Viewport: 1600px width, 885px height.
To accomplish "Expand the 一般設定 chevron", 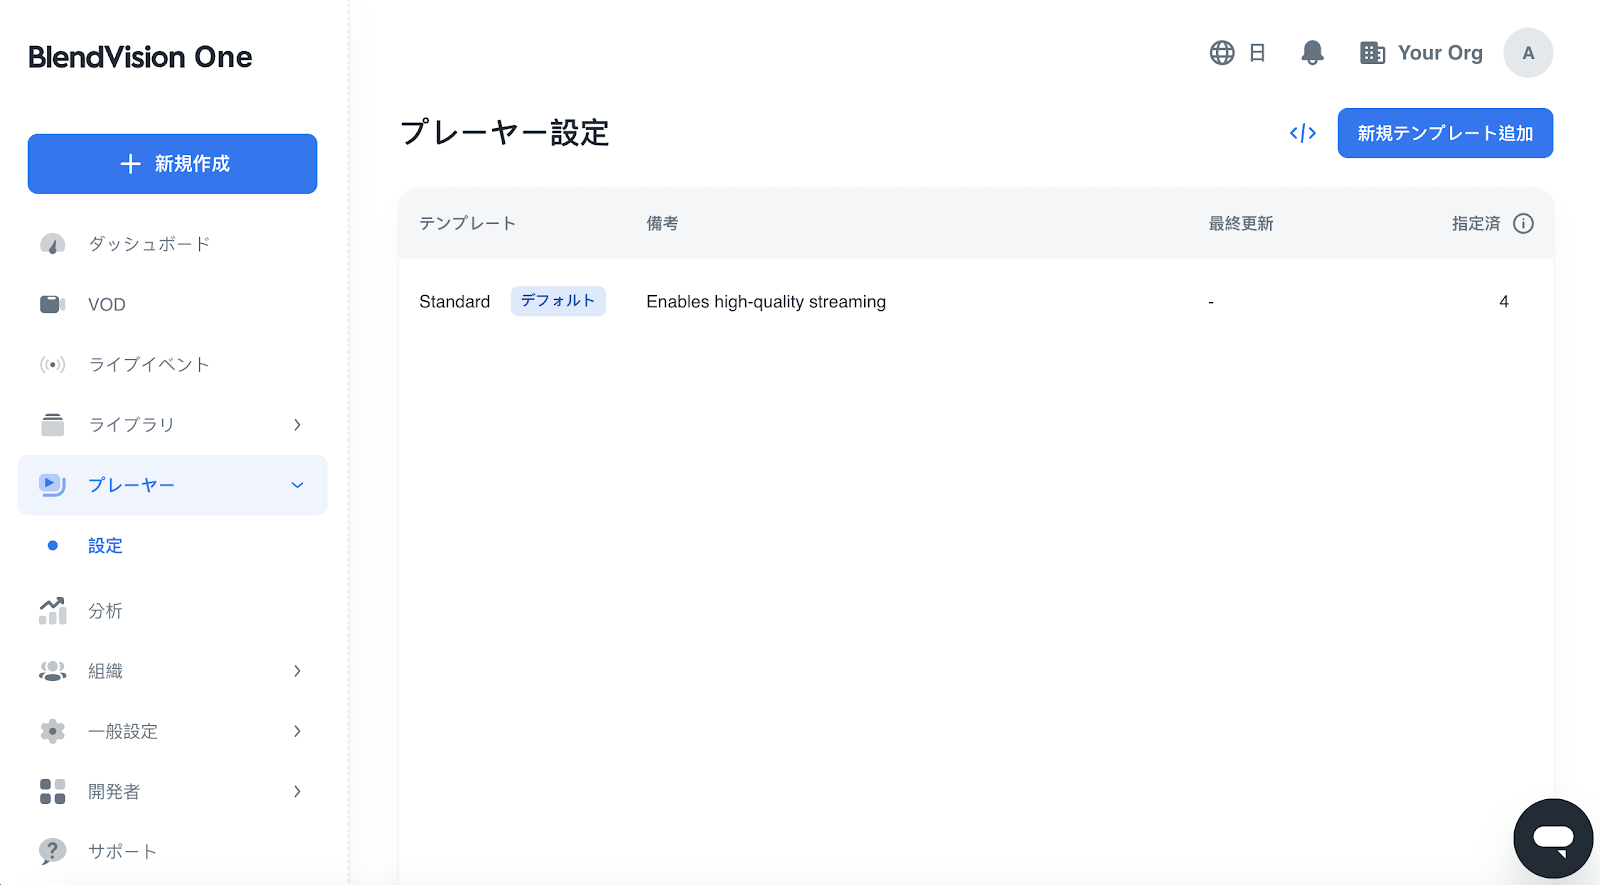I will [297, 731].
